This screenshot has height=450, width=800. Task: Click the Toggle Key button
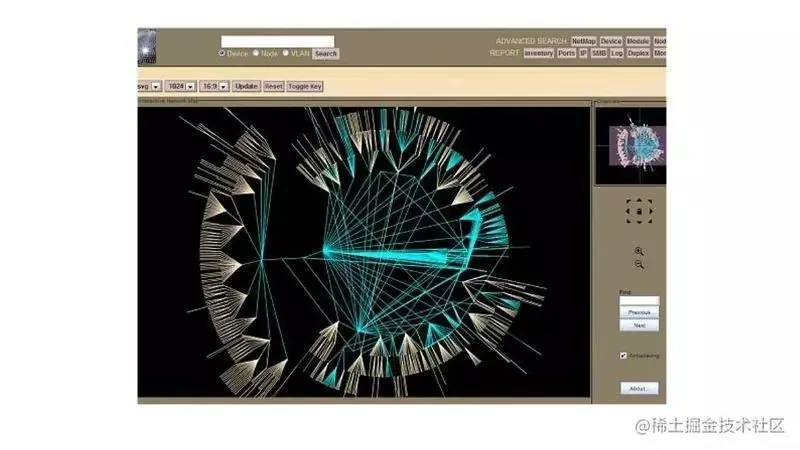tap(305, 87)
